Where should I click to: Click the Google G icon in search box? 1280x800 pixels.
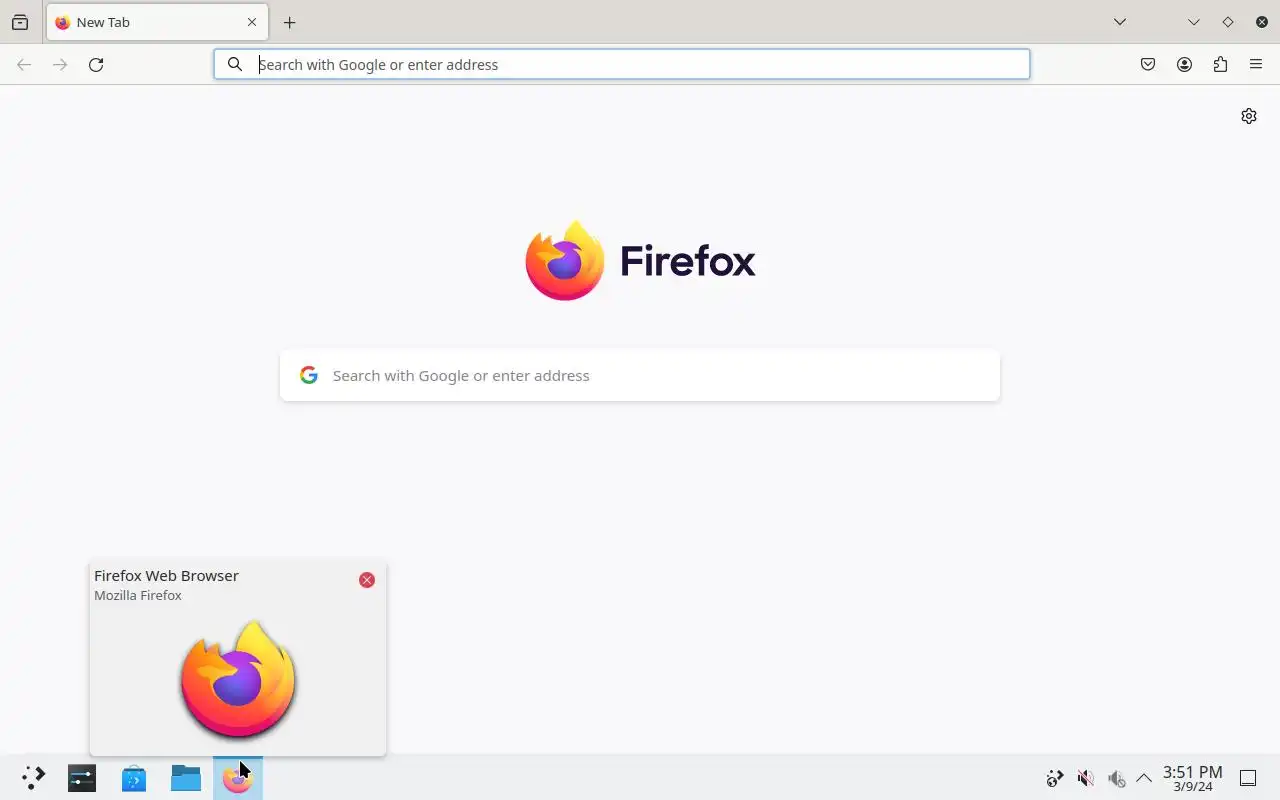pyautogui.click(x=309, y=375)
